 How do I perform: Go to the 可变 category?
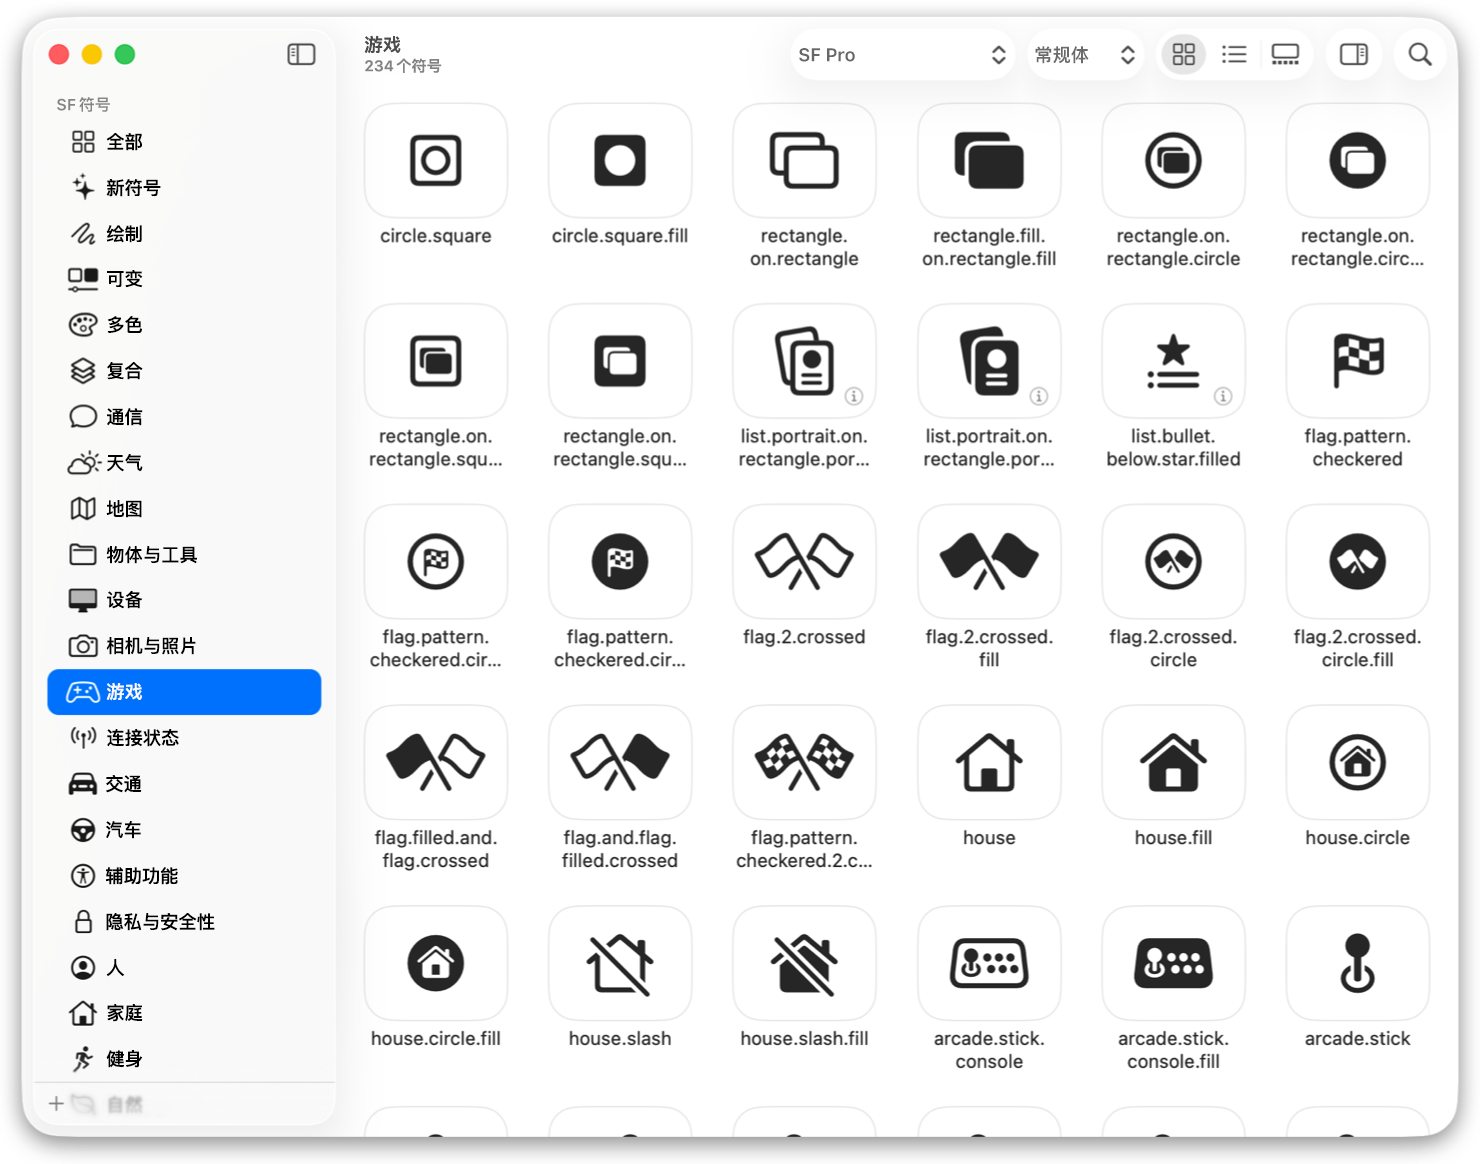184,279
